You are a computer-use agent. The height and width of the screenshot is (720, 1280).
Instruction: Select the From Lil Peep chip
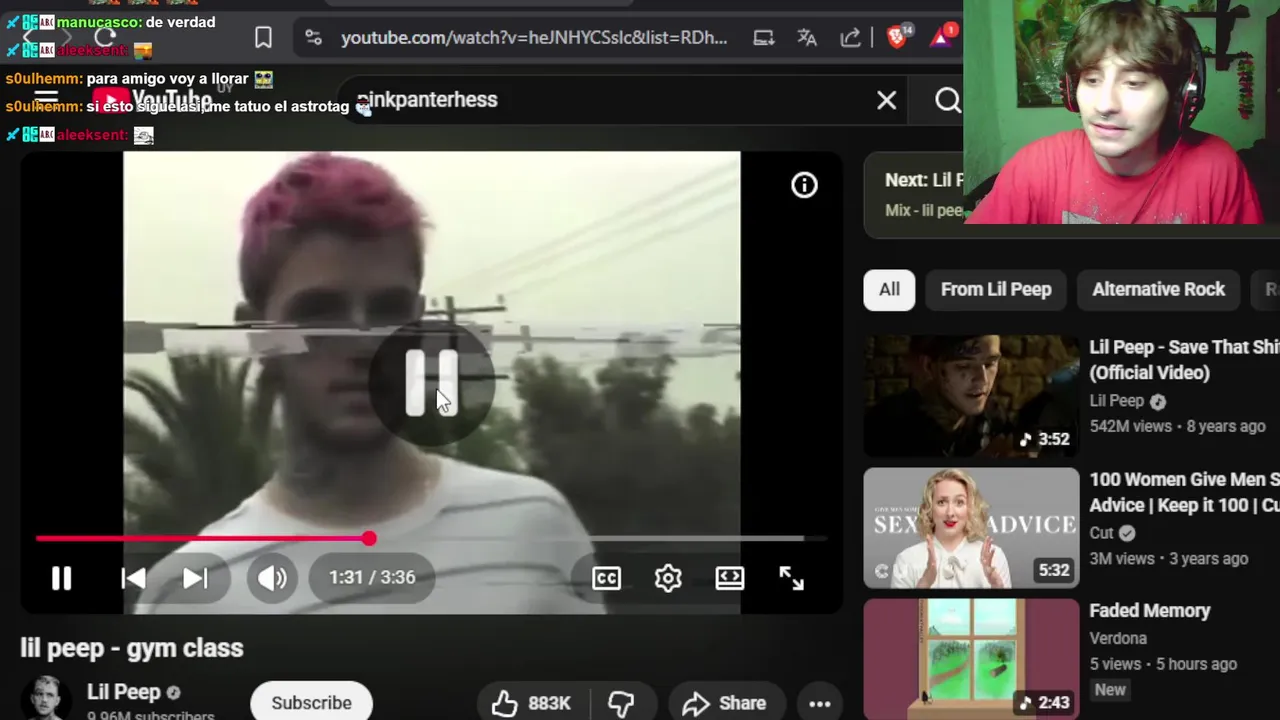(x=996, y=290)
